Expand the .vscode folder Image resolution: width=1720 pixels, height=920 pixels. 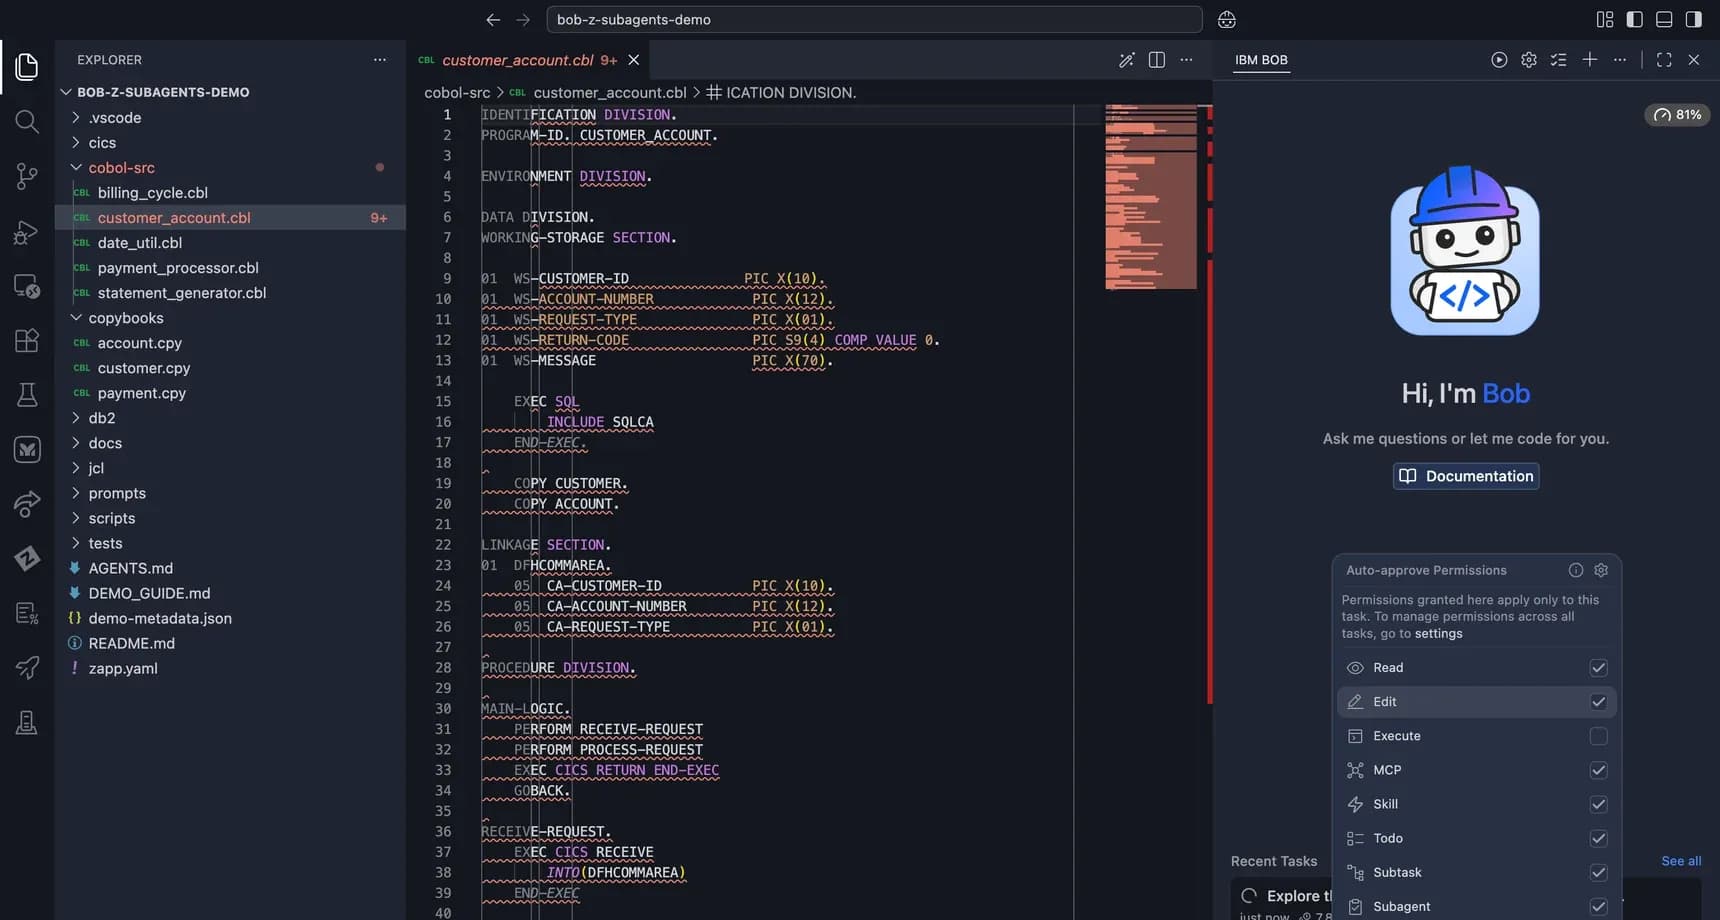[230, 117]
